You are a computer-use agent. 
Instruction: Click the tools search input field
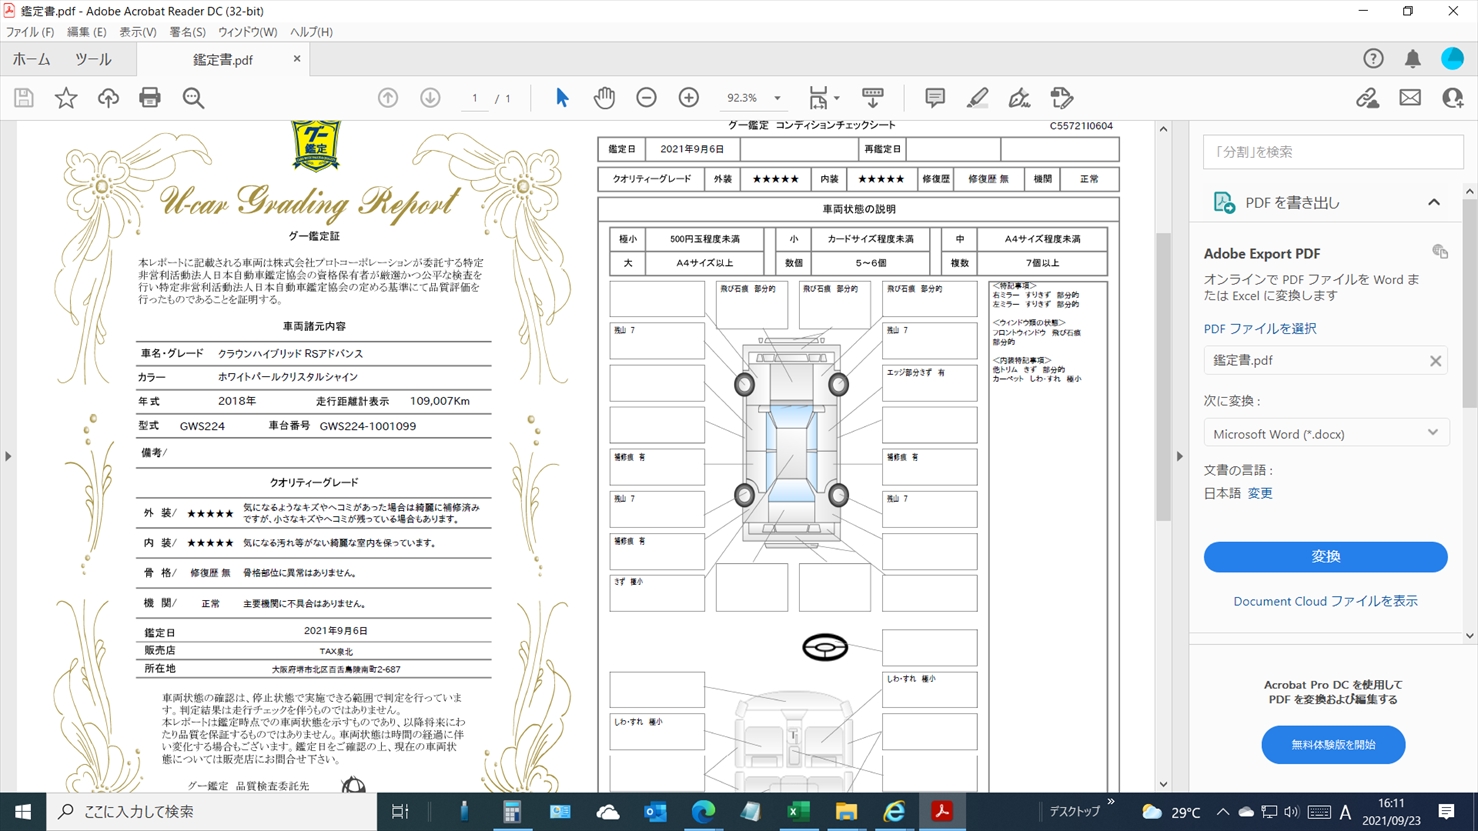click(1332, 152)
